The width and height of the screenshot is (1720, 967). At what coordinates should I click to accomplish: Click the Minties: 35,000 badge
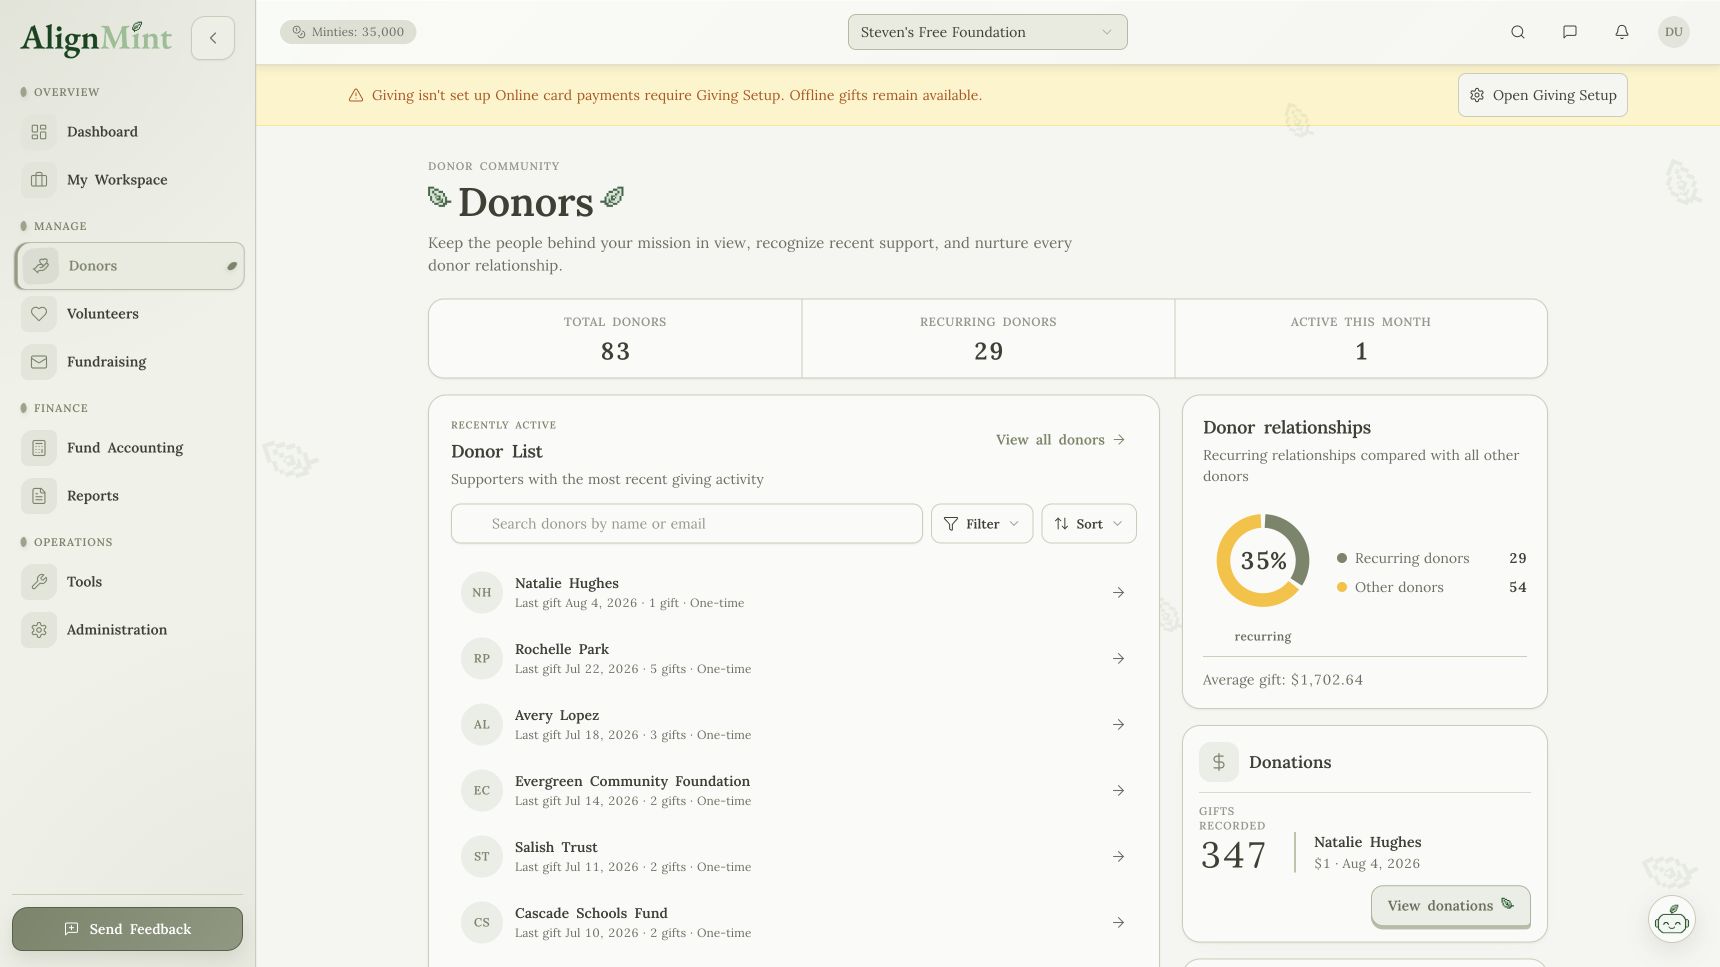(x=348, y=32)
